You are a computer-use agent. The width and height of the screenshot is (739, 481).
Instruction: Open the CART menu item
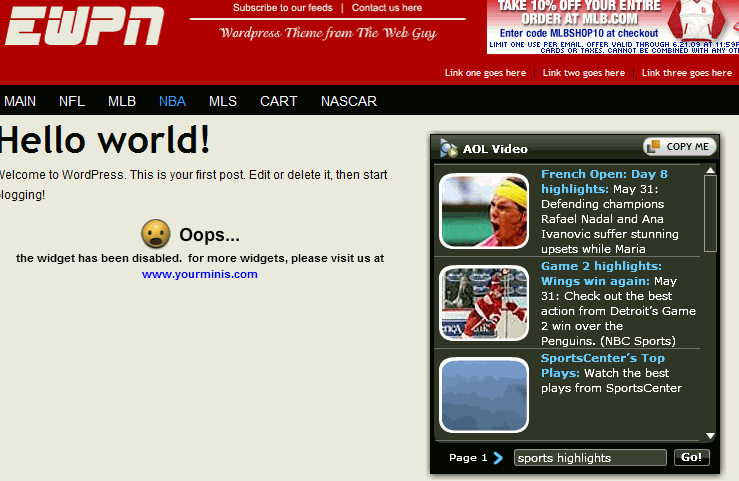pos(279,101)
